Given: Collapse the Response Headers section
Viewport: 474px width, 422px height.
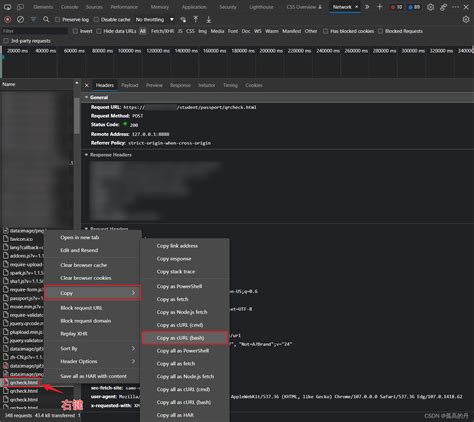Looking at the screenshot, I should 86,155.
